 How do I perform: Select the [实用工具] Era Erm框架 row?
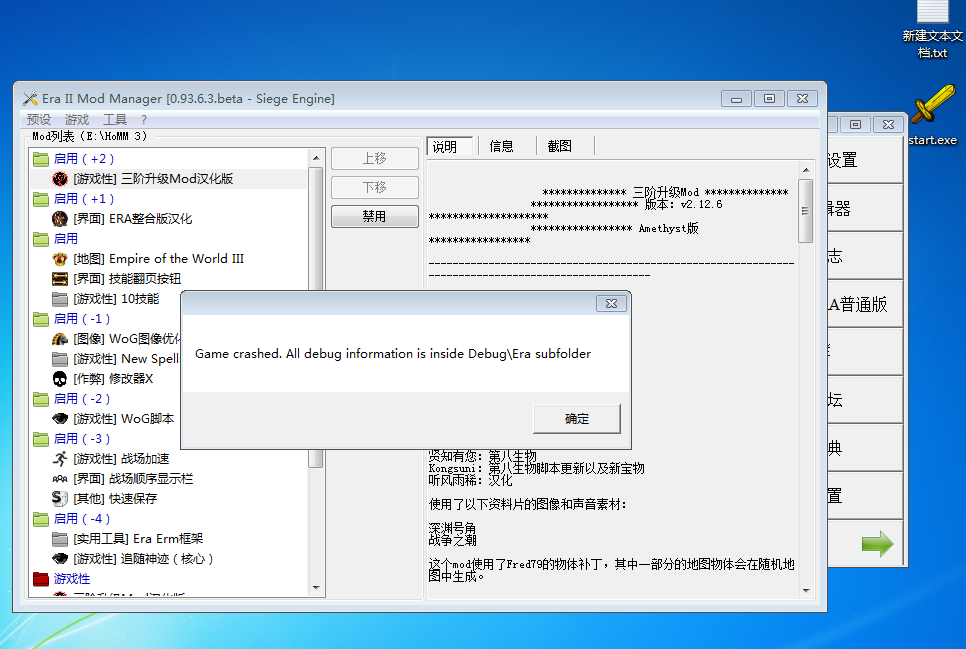tap(169, 539)
